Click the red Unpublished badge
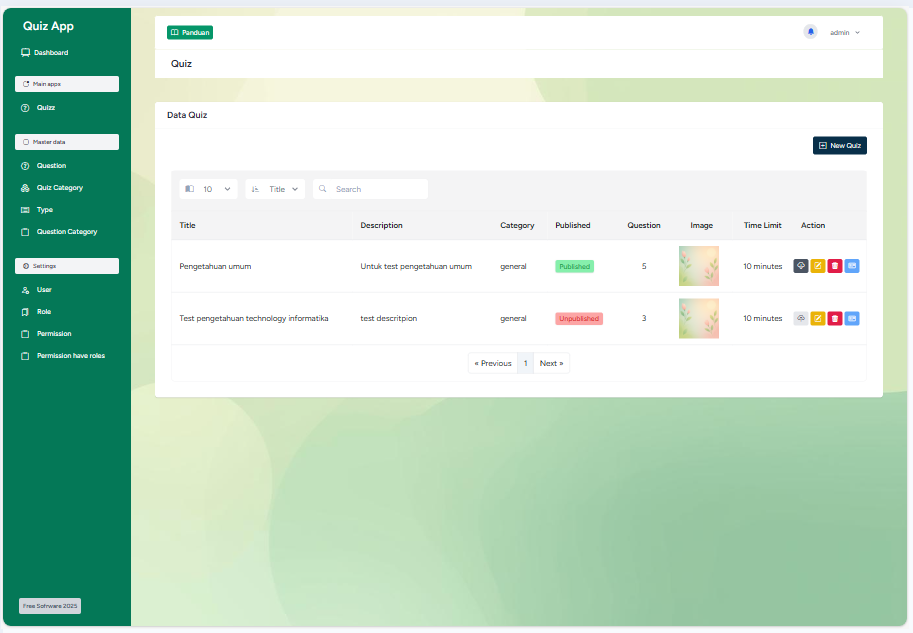 point(579,319)
